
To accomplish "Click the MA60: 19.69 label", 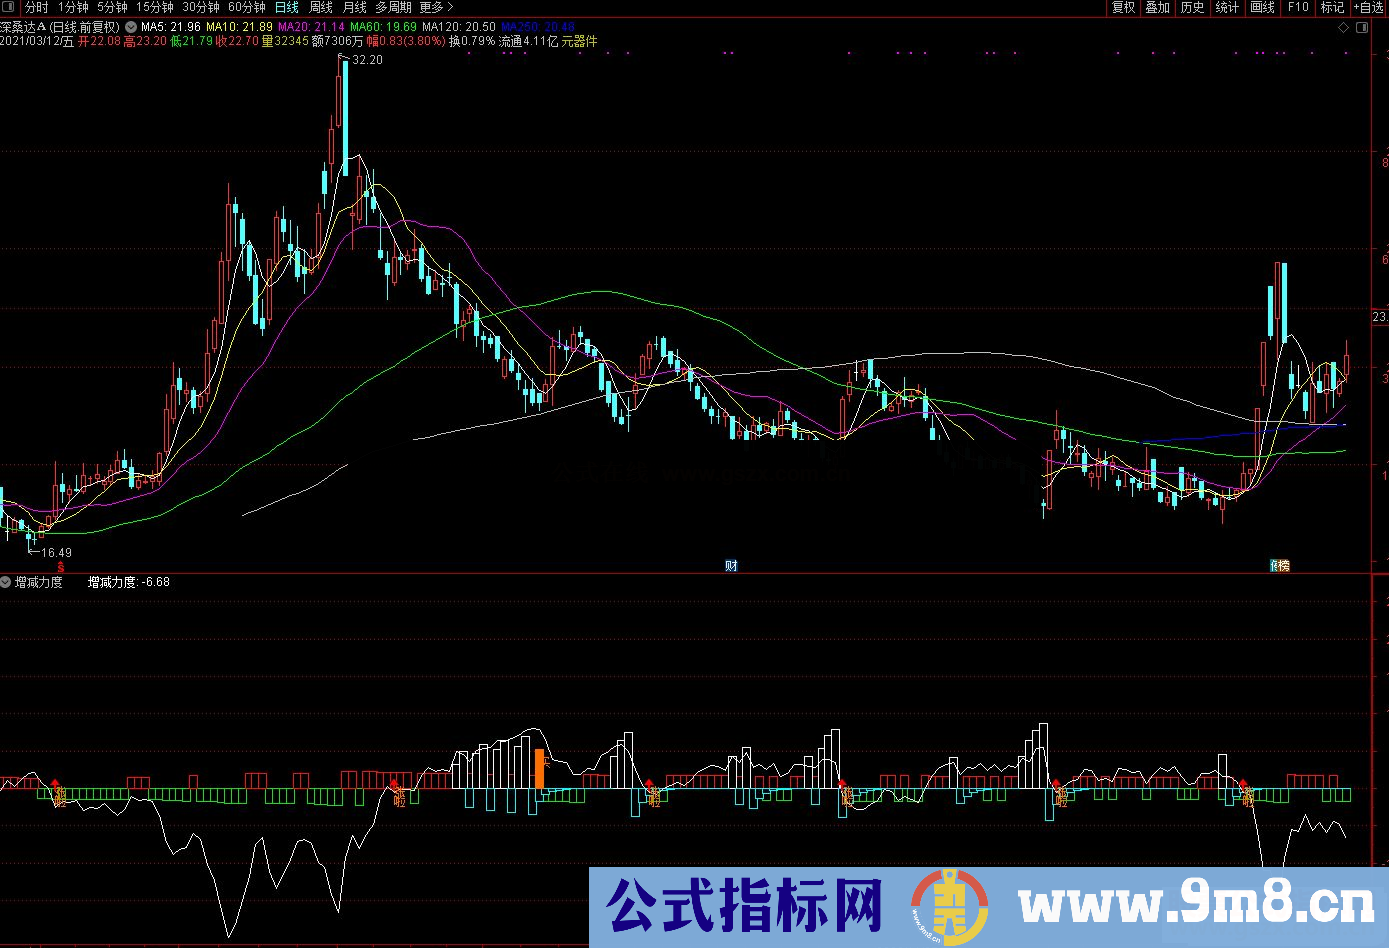I will 383,27.
